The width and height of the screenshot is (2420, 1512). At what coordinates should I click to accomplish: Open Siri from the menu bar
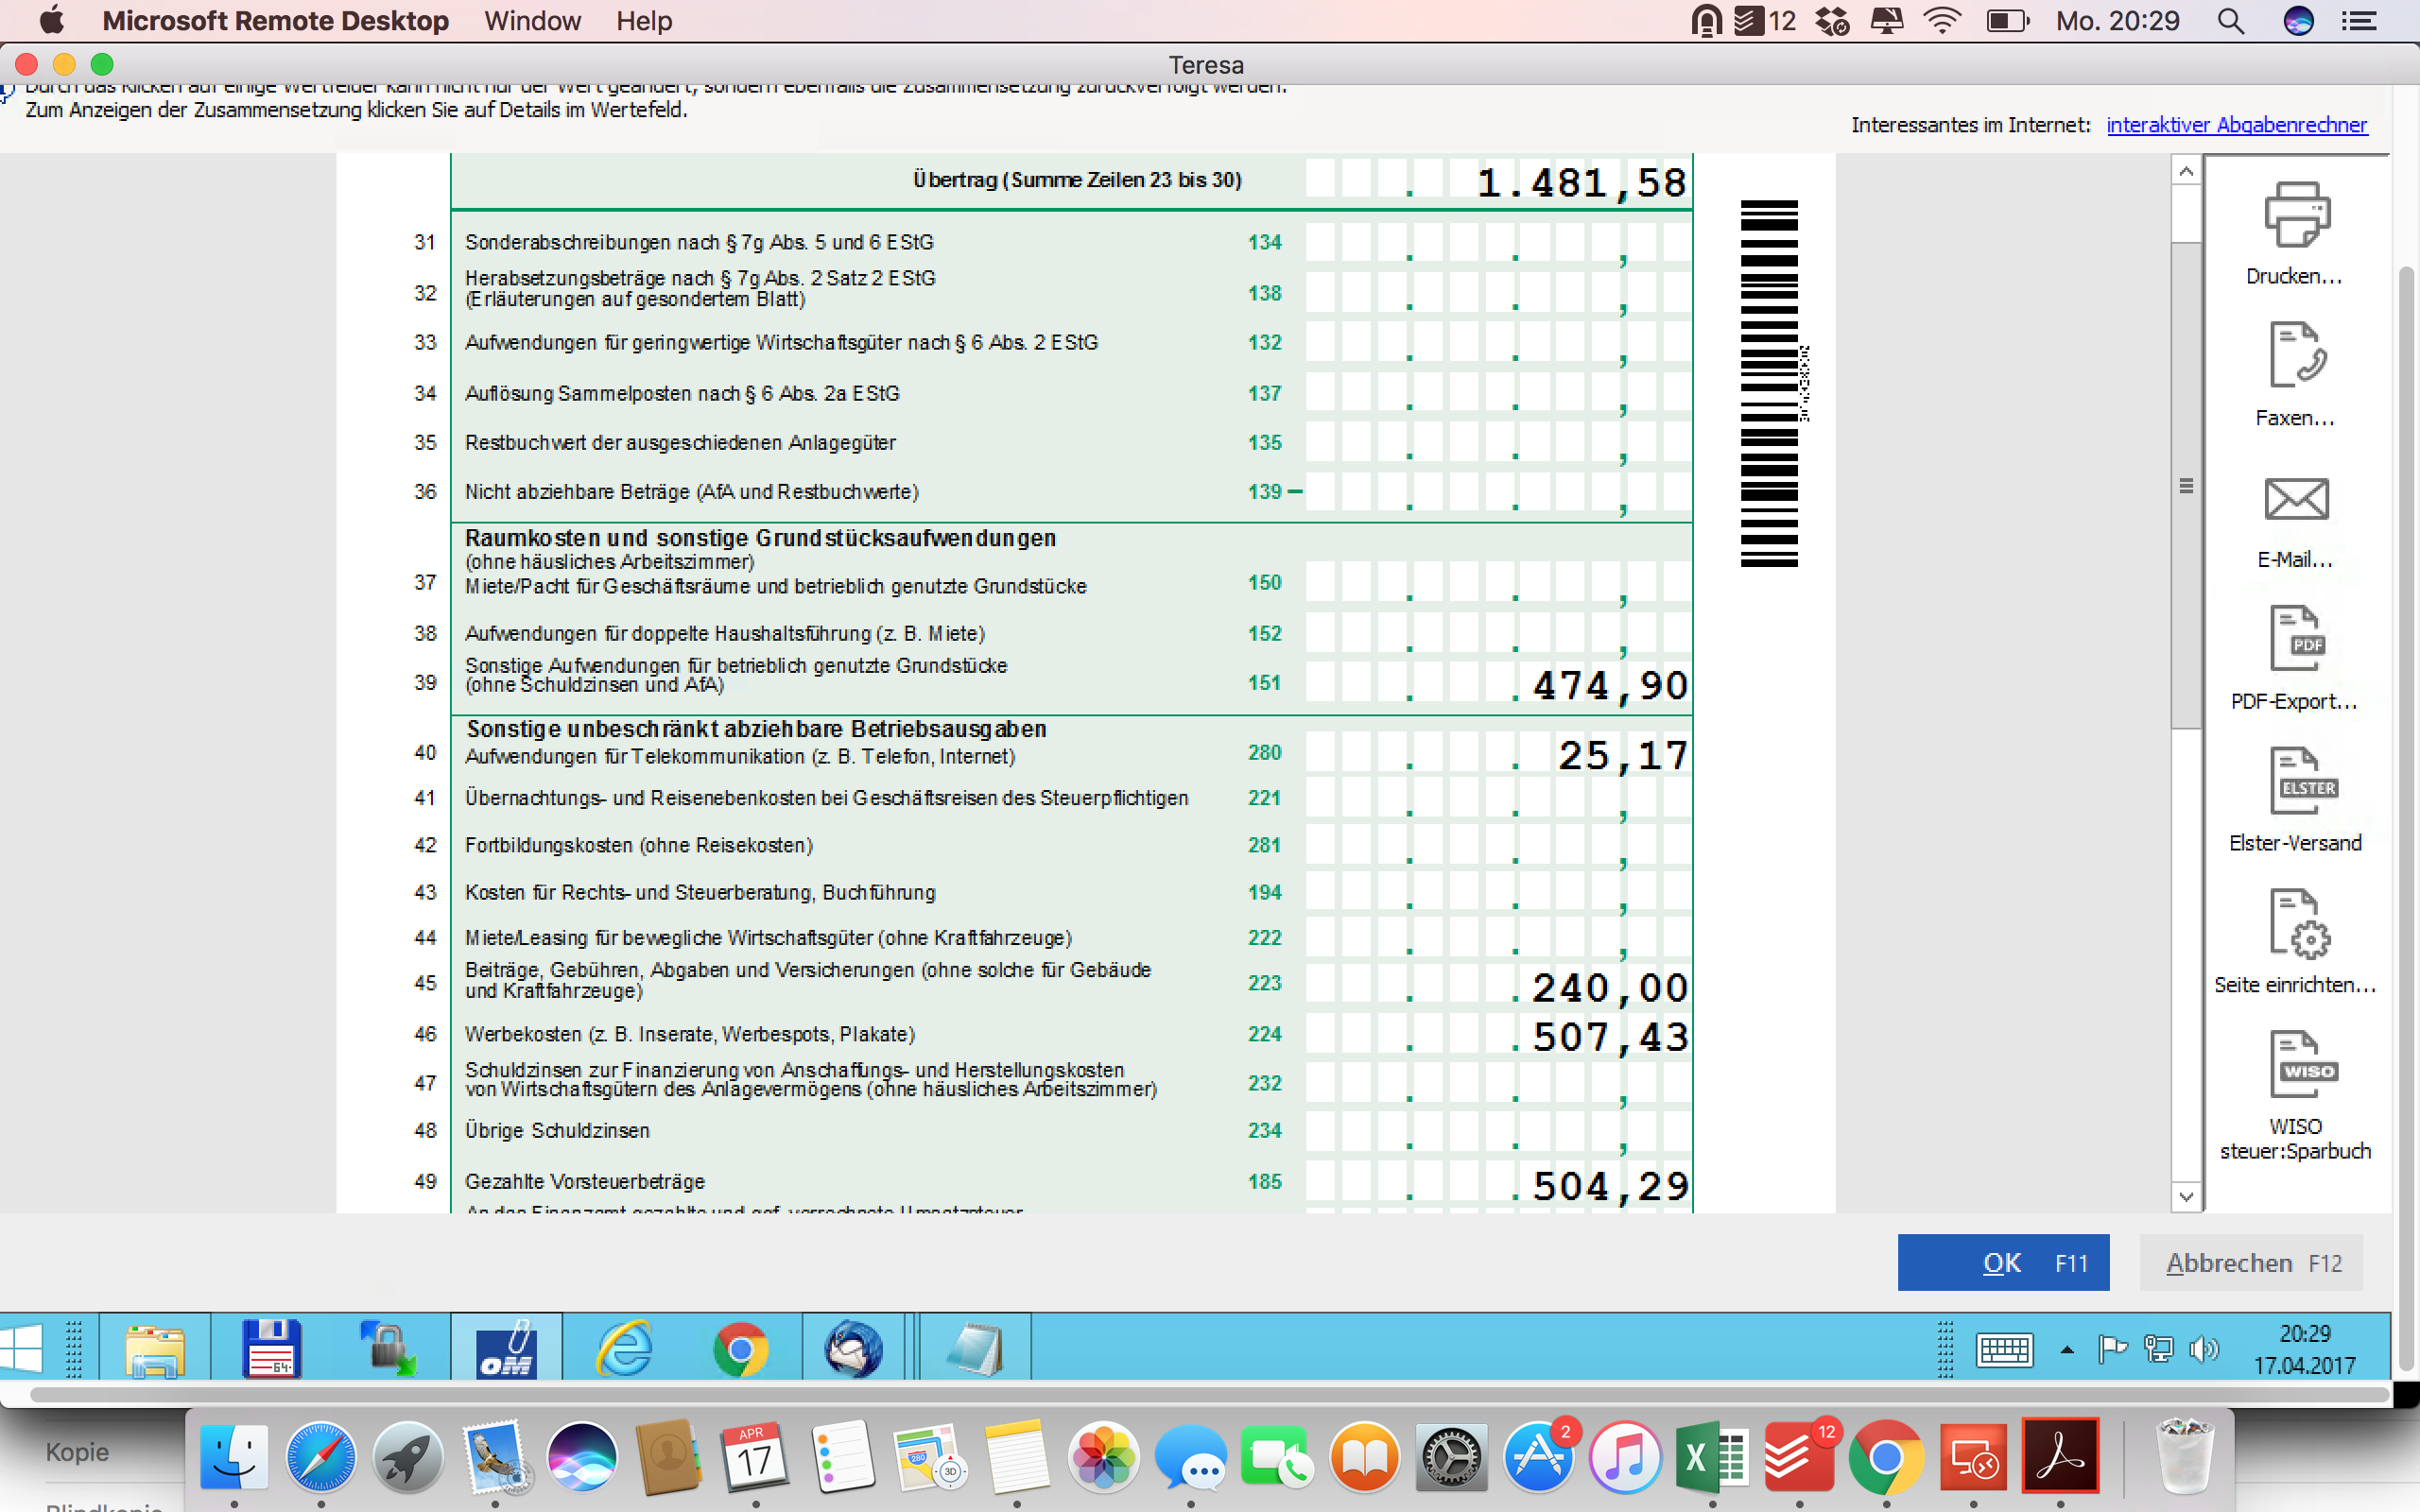click(x=2299, y=21)
